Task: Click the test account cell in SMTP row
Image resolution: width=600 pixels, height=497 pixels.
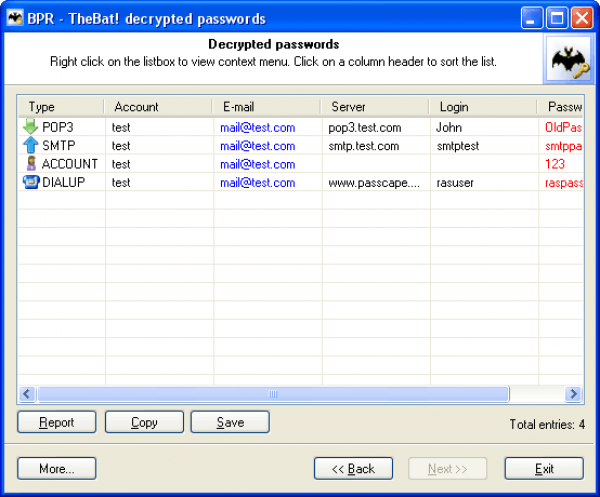Action: [x=121, y=145]
